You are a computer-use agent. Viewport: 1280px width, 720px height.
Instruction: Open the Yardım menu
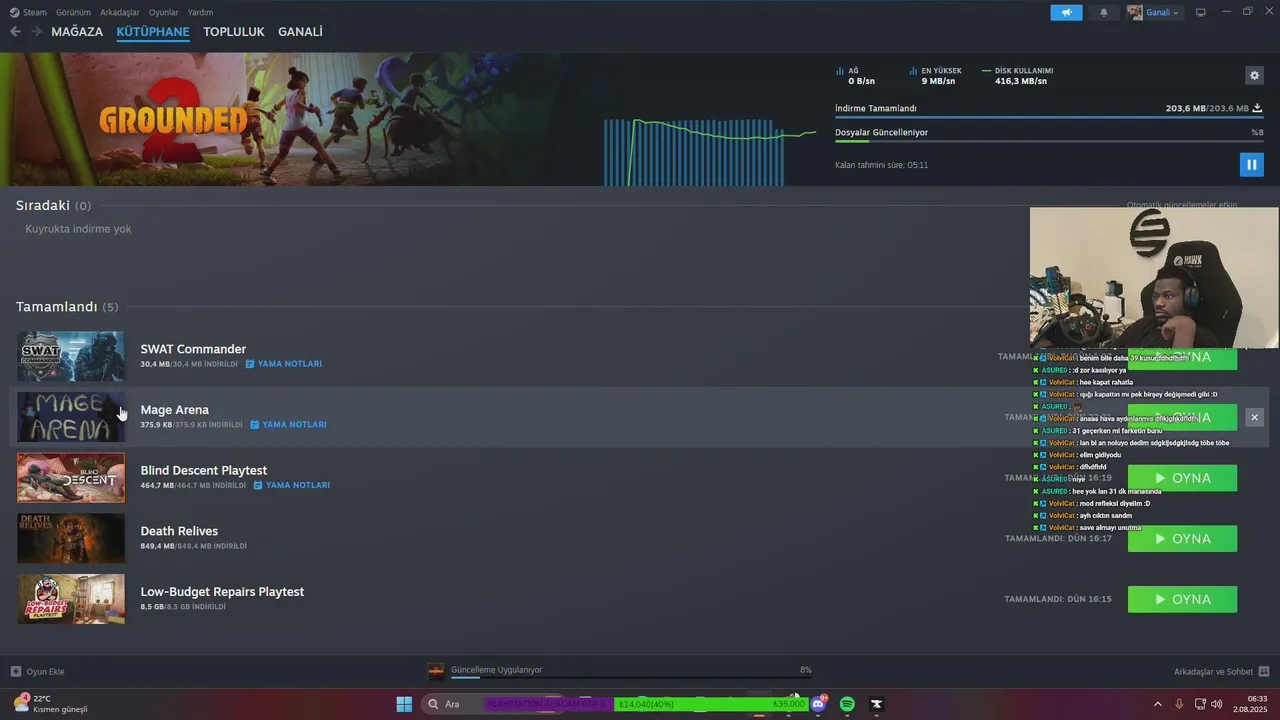click(200, 12)
